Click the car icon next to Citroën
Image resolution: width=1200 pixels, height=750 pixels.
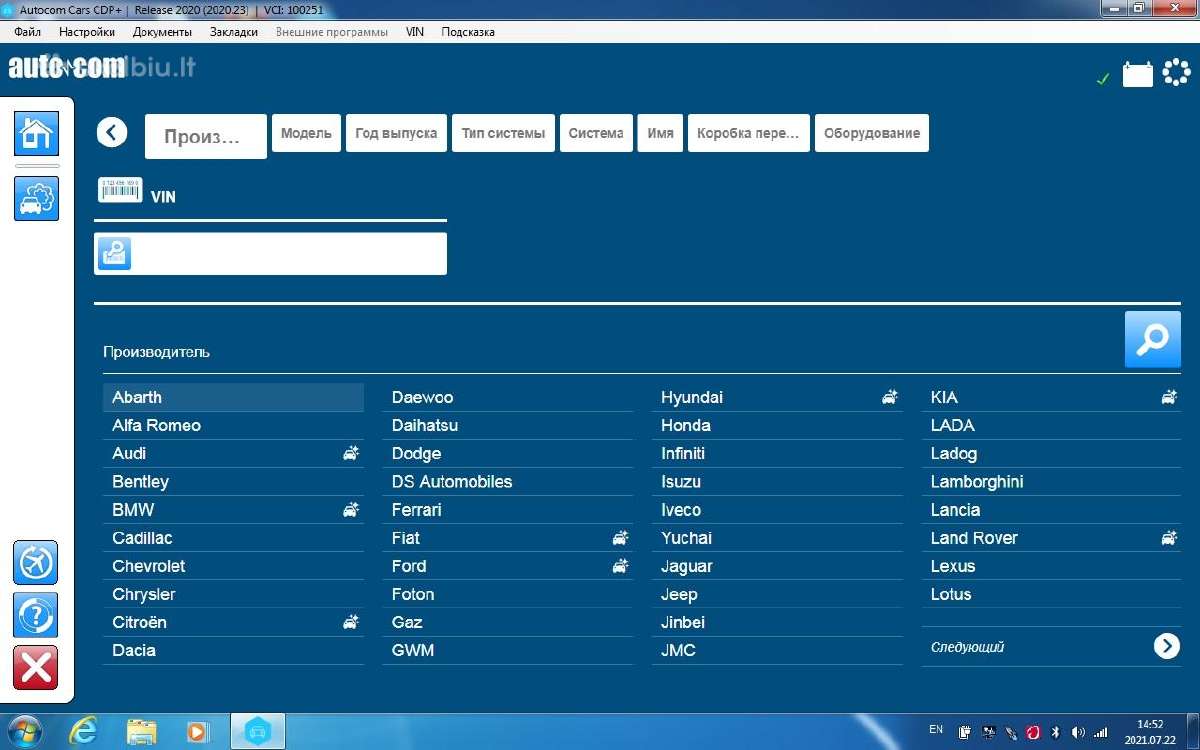(x=351, y=622)
